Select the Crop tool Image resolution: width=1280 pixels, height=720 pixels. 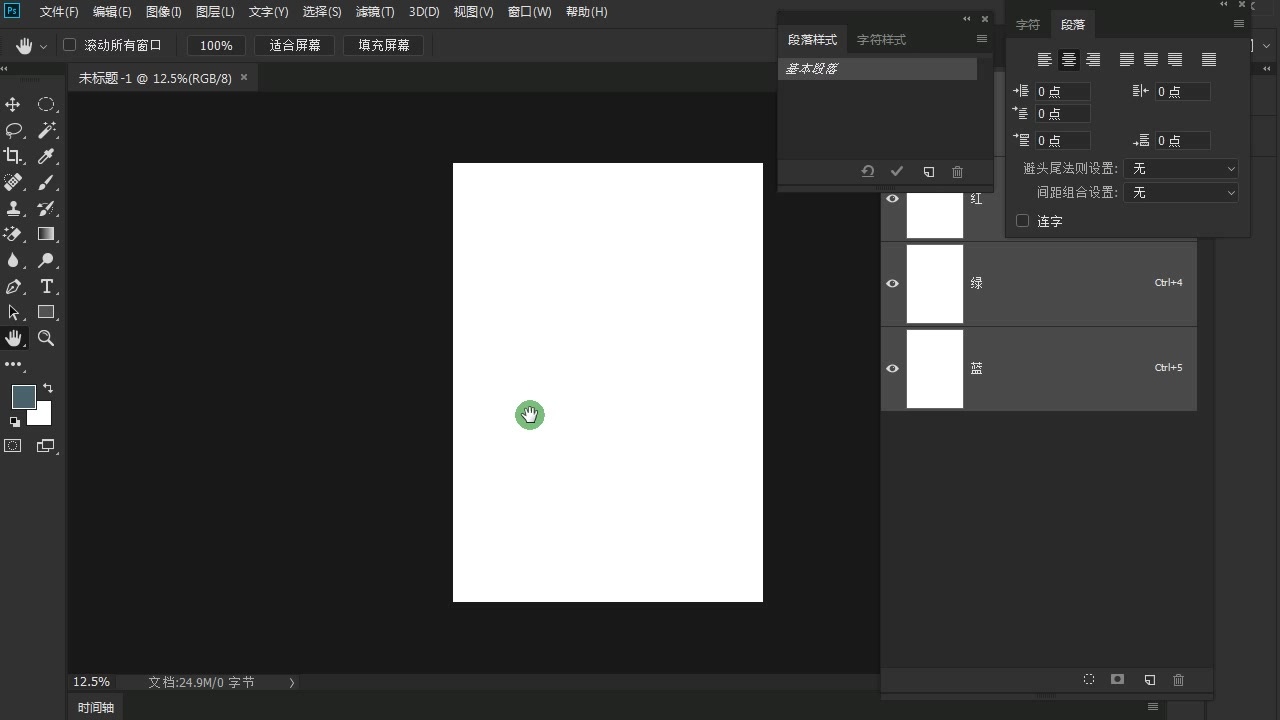(x=13, y=156)
